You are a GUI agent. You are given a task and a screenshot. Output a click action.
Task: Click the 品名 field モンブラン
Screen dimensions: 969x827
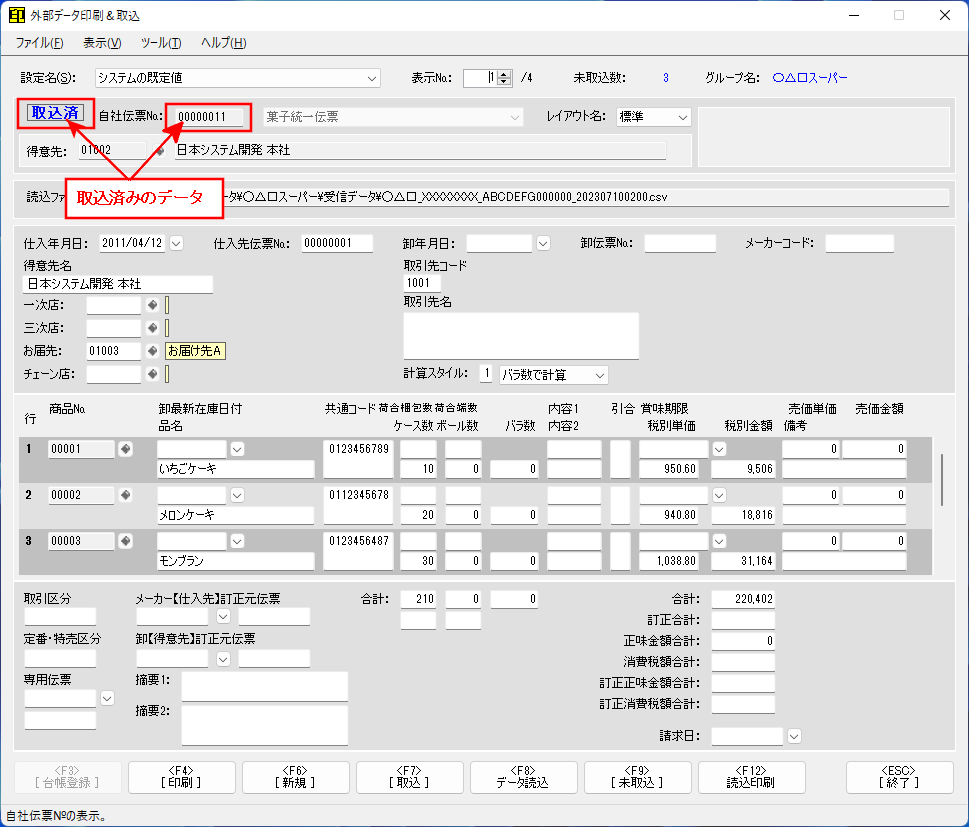[236, 561]
